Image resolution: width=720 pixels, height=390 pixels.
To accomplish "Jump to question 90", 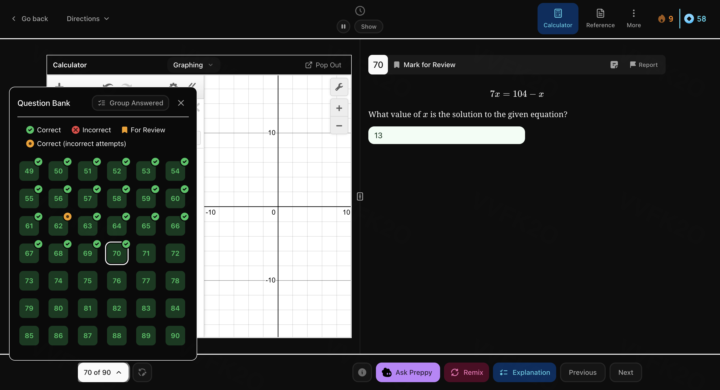I will tap(175, 335).
